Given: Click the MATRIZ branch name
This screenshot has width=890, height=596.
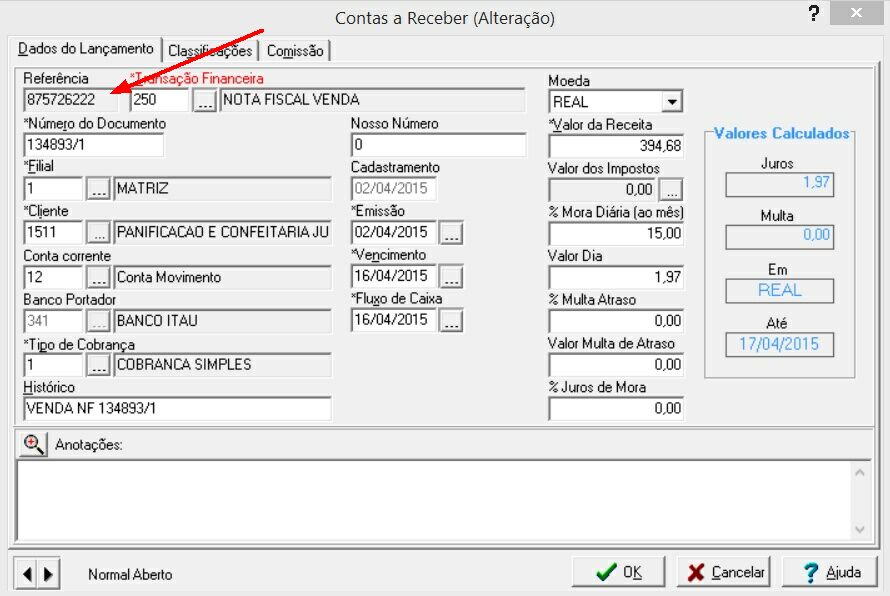Looking at the screenshot, I should point(222,188).
